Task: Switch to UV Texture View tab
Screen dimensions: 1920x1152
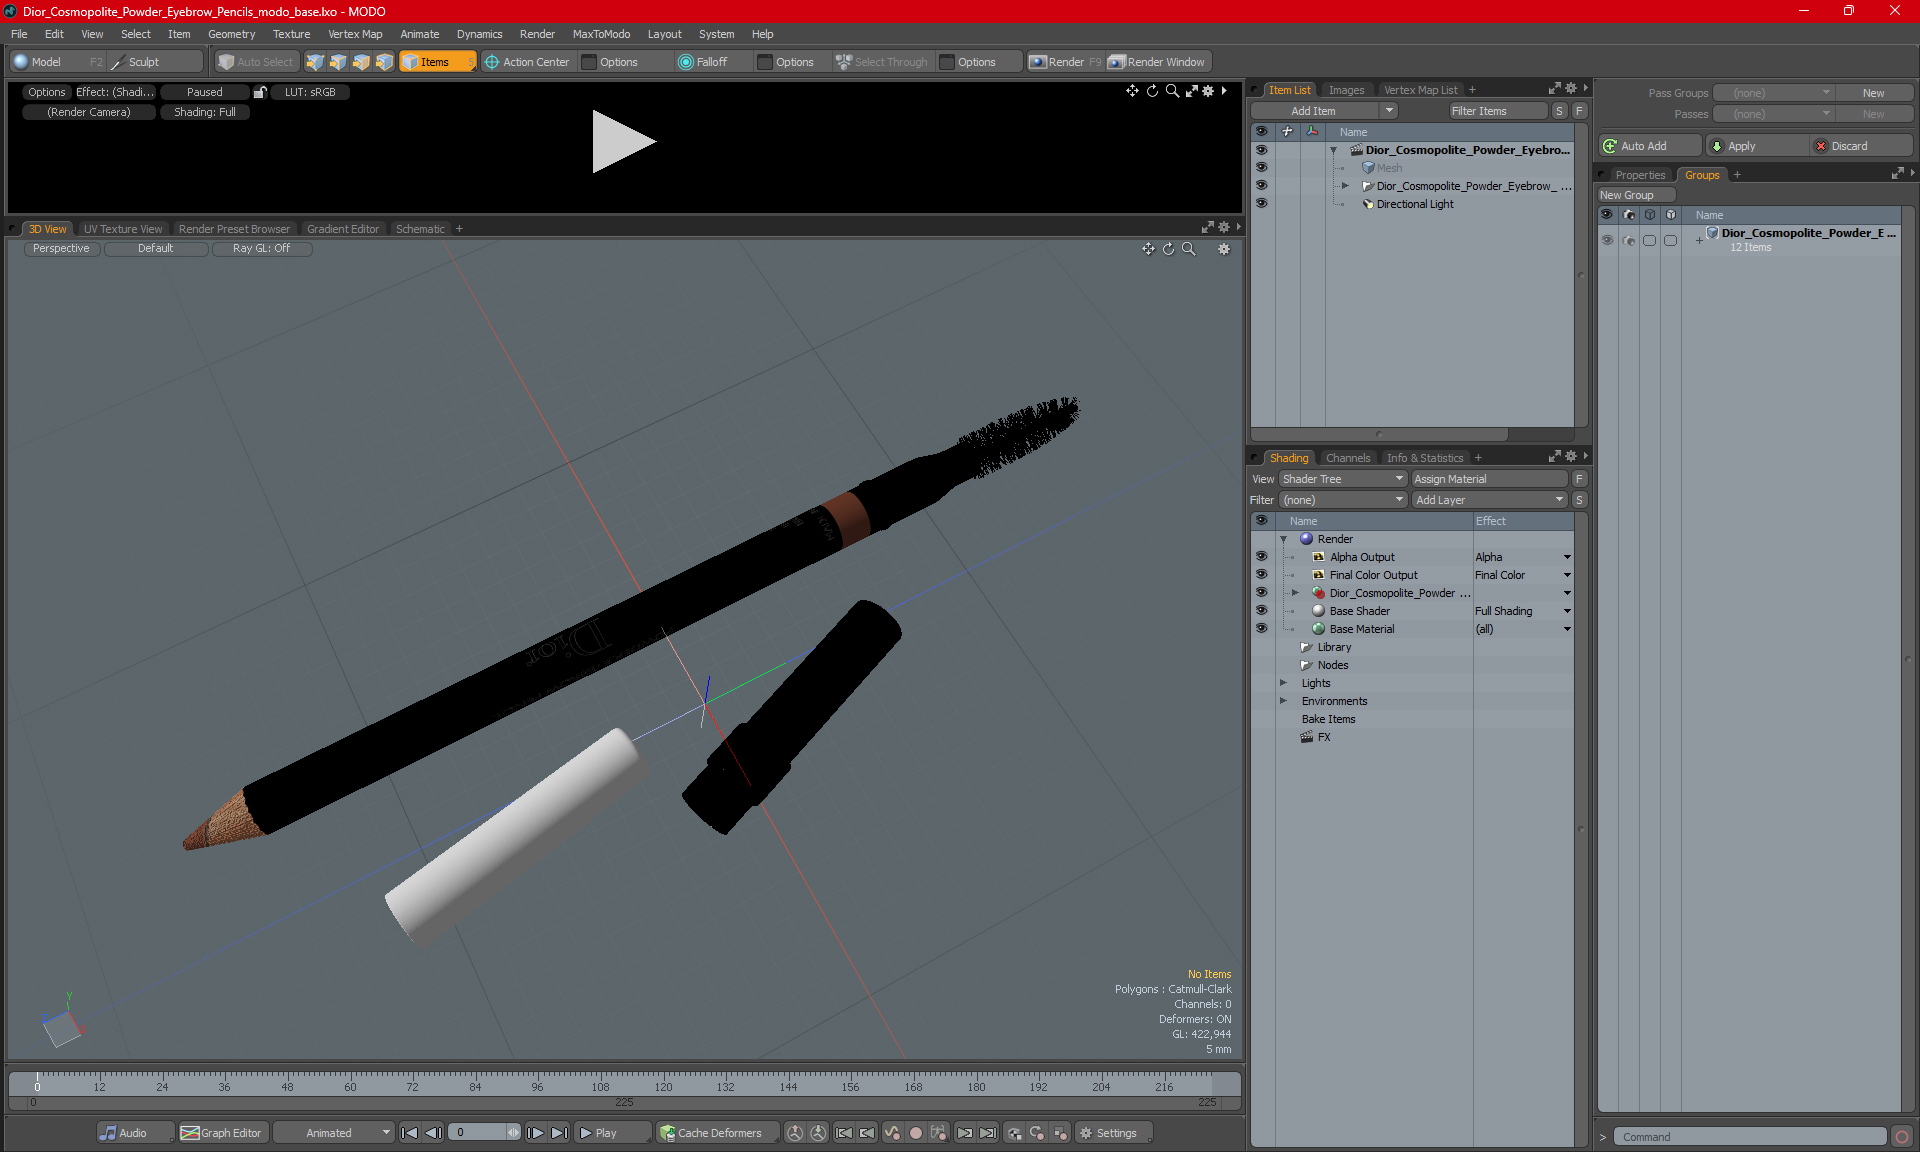Action: 123,229
